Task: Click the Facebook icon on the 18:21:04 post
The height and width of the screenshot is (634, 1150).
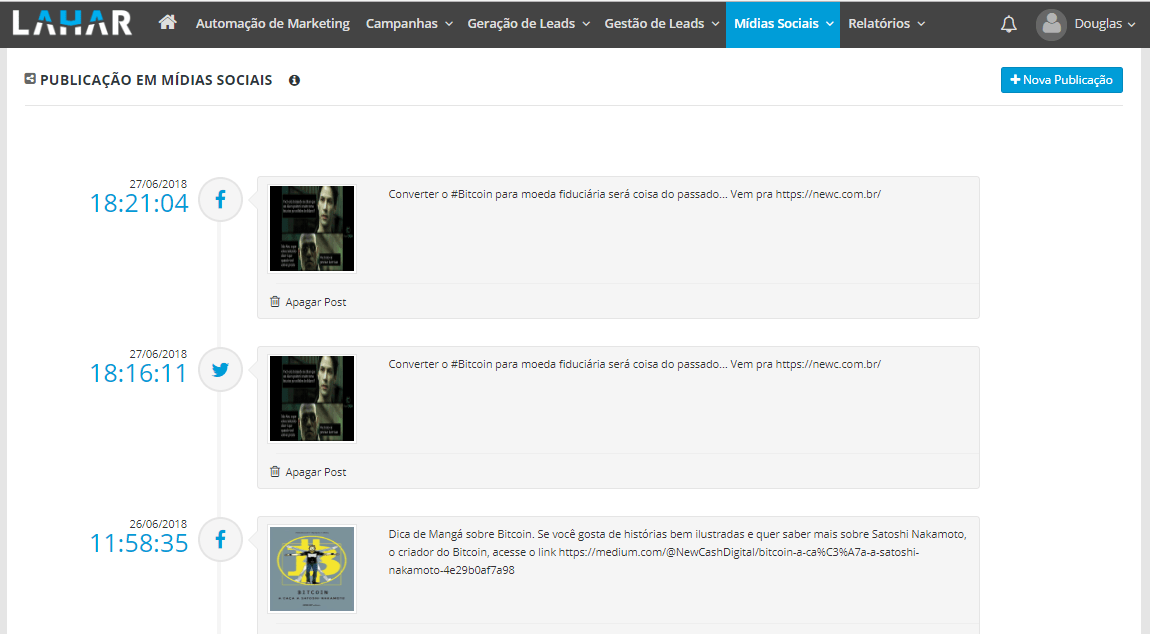Action: (220, 199)
